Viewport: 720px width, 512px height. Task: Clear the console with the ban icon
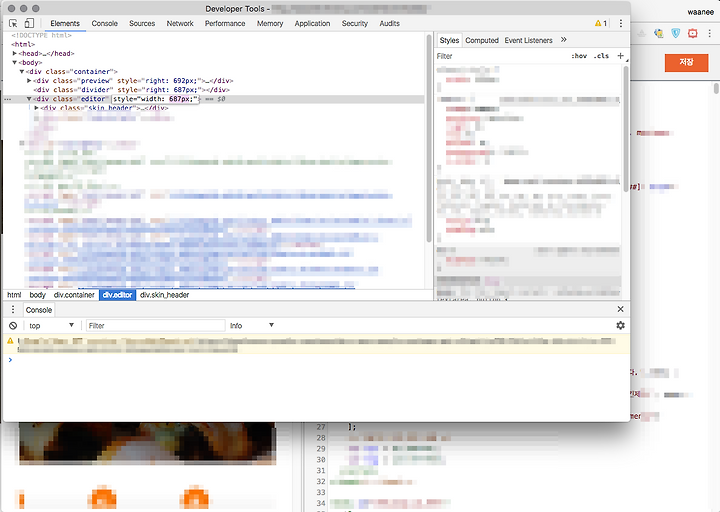(13, 326)
